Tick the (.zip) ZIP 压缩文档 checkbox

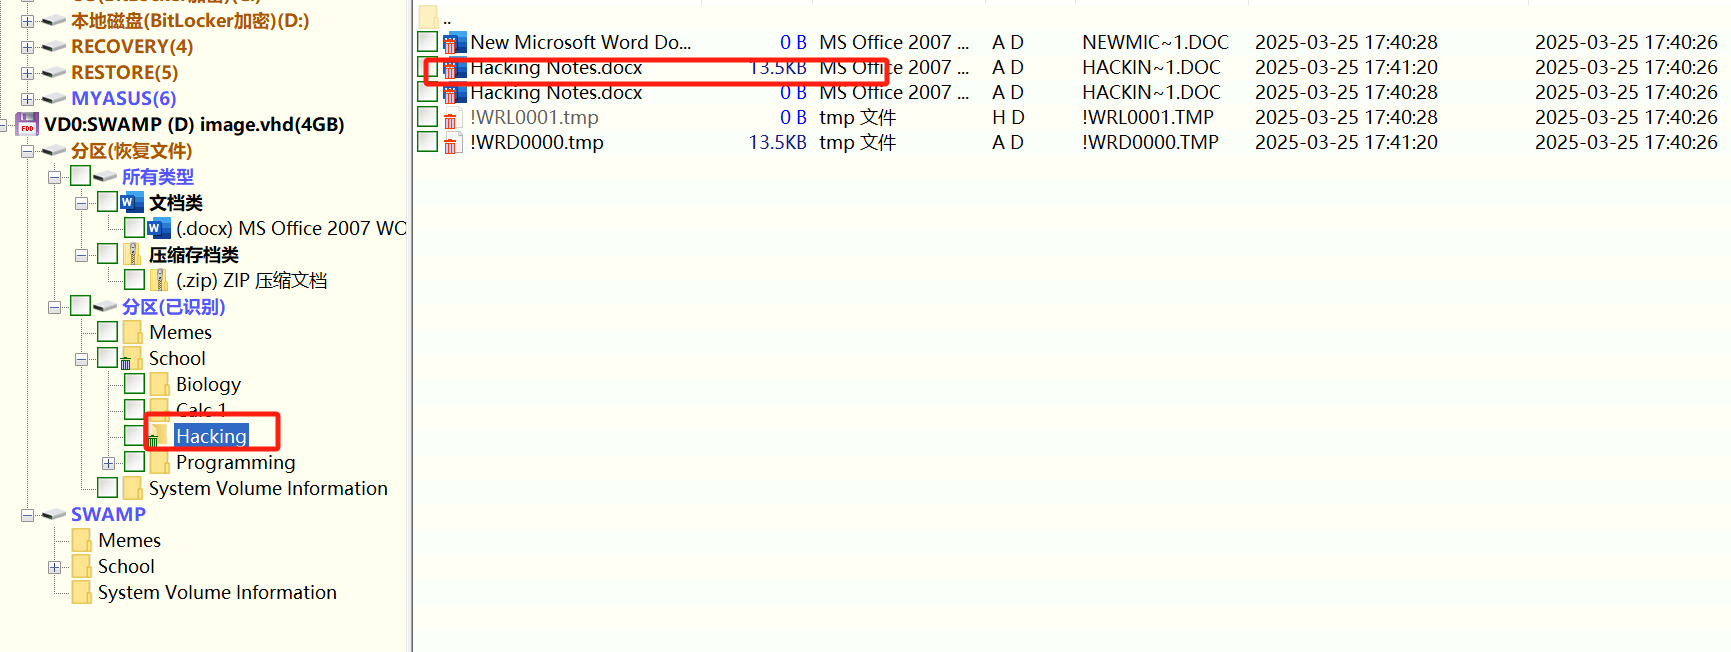(135, 279)
